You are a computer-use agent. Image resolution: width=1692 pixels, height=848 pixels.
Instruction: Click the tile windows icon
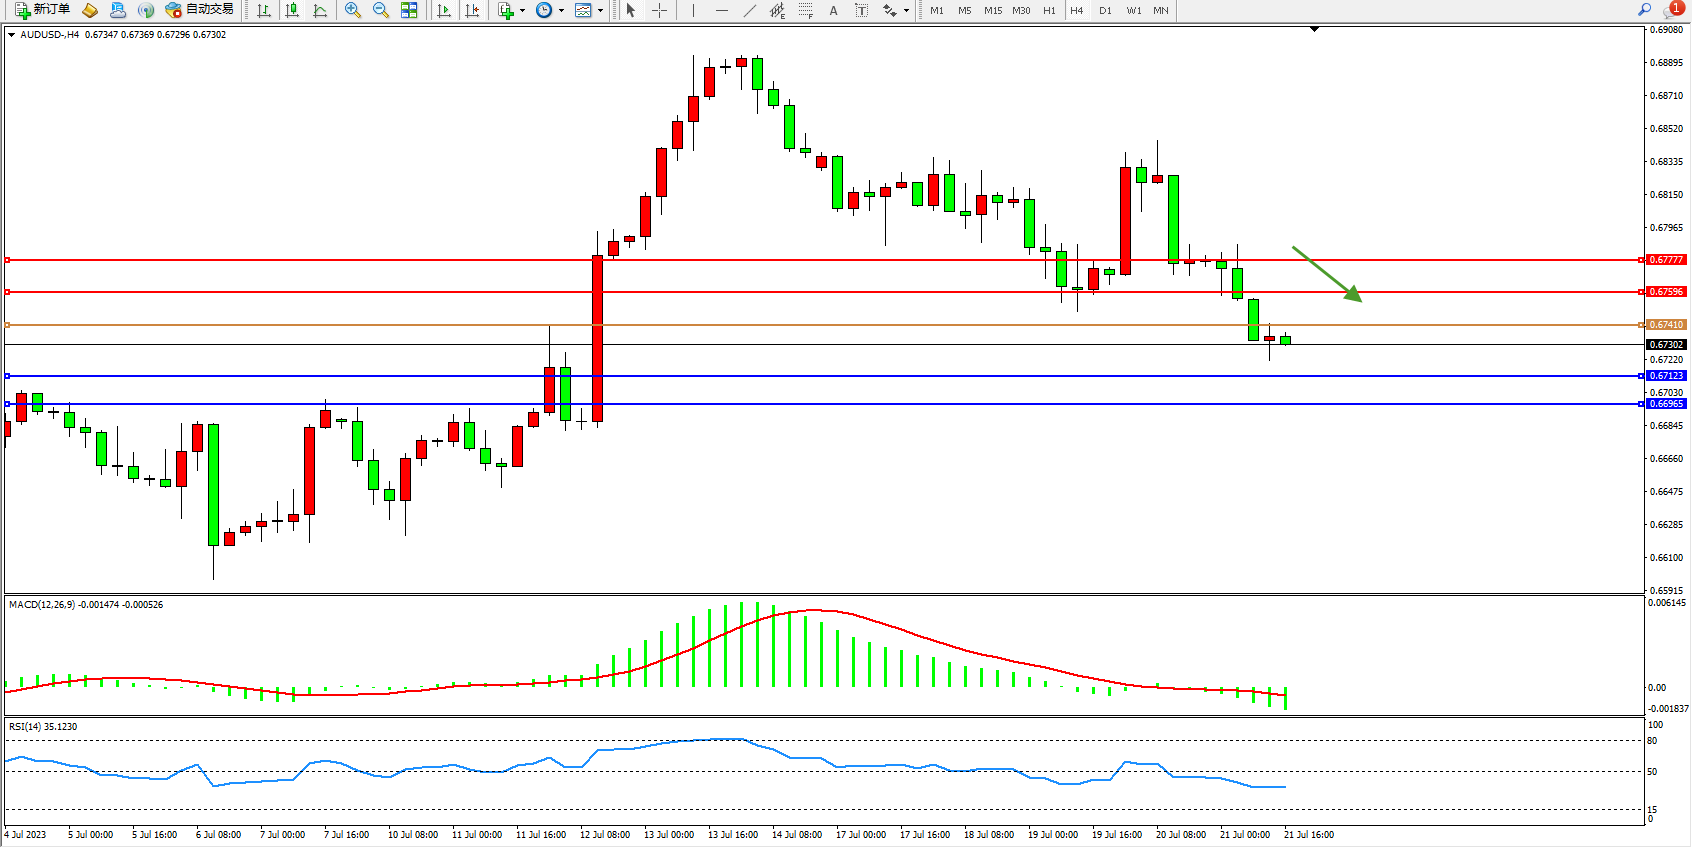[x=409, y=10]
